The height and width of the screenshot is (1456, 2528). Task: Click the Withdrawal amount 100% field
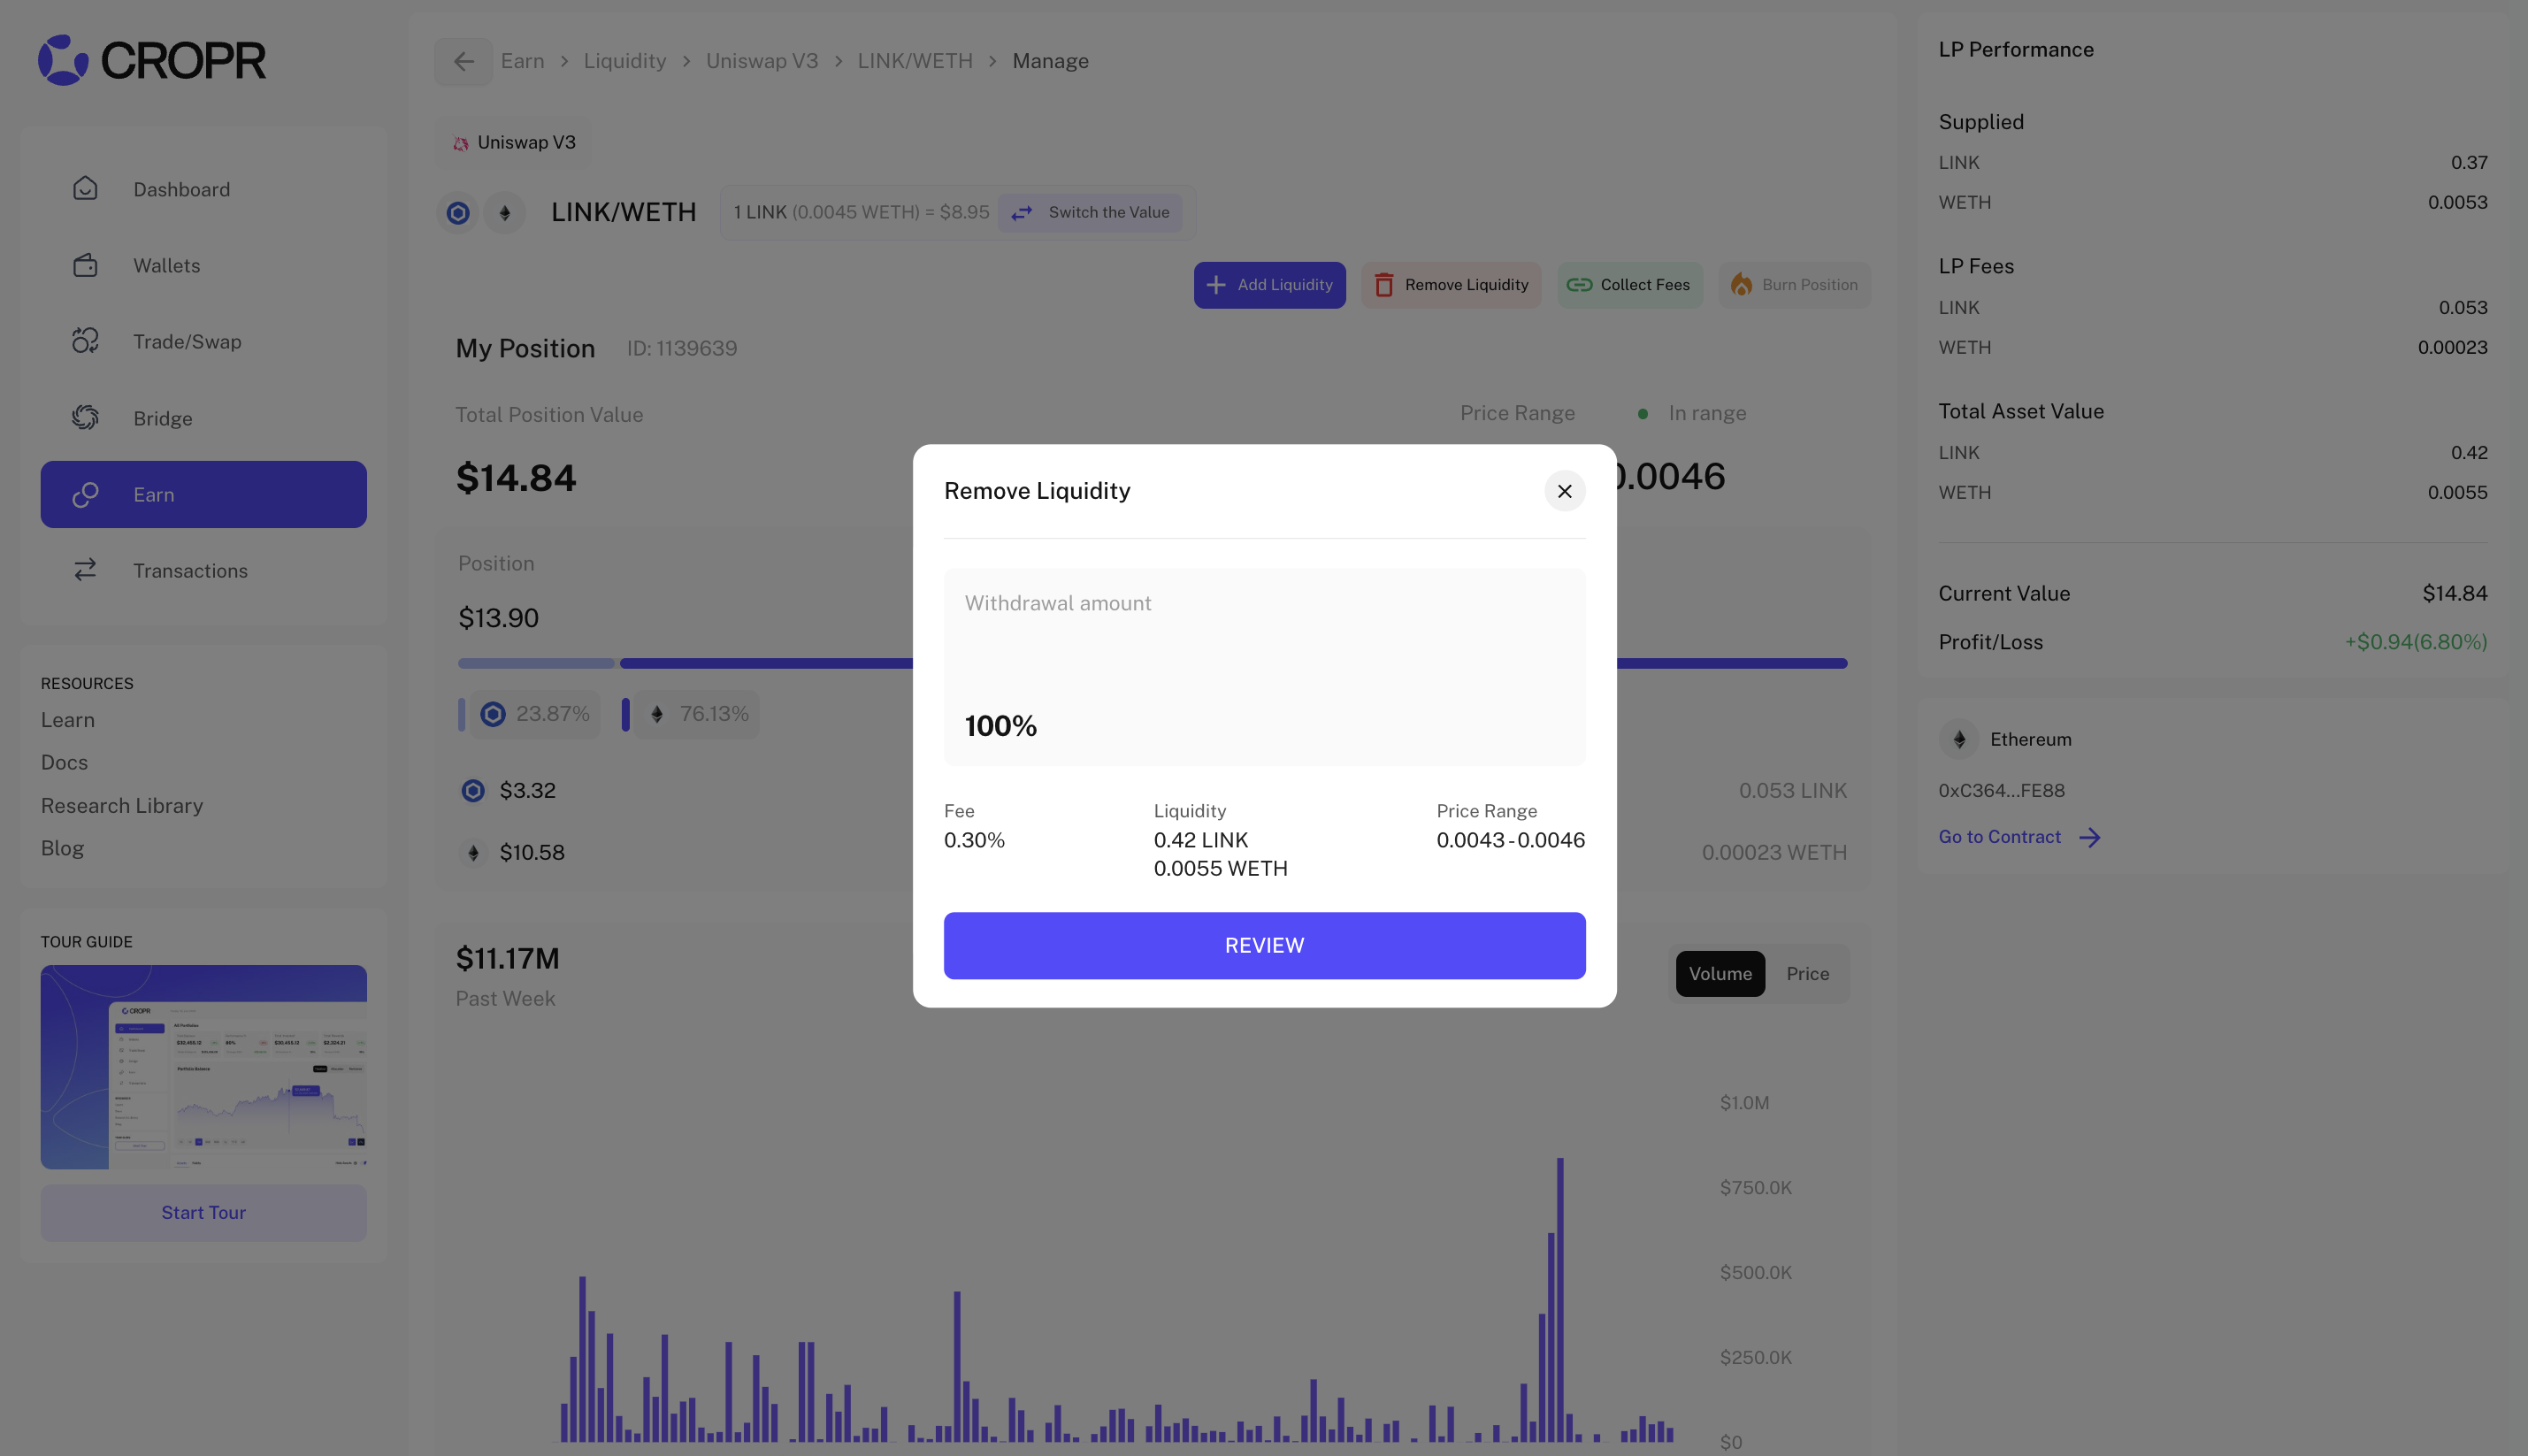(x=1264, y=667)
